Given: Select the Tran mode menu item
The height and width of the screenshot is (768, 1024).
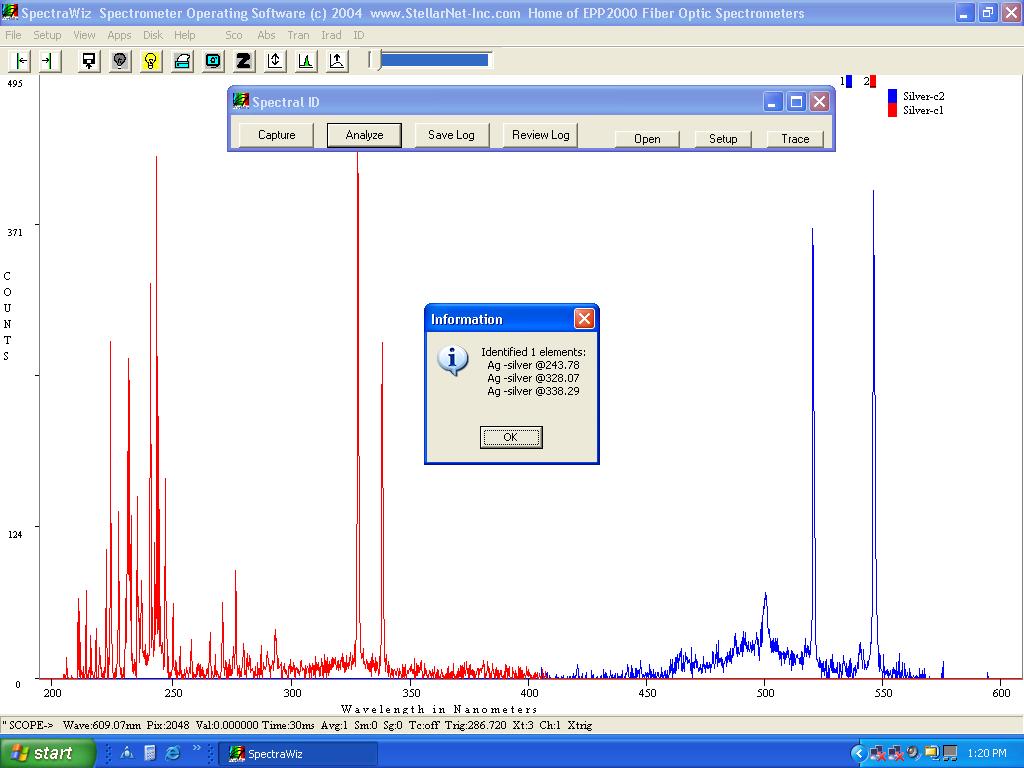Looking at the screenshot, I should pyautogui.click(x=298, y=35).
